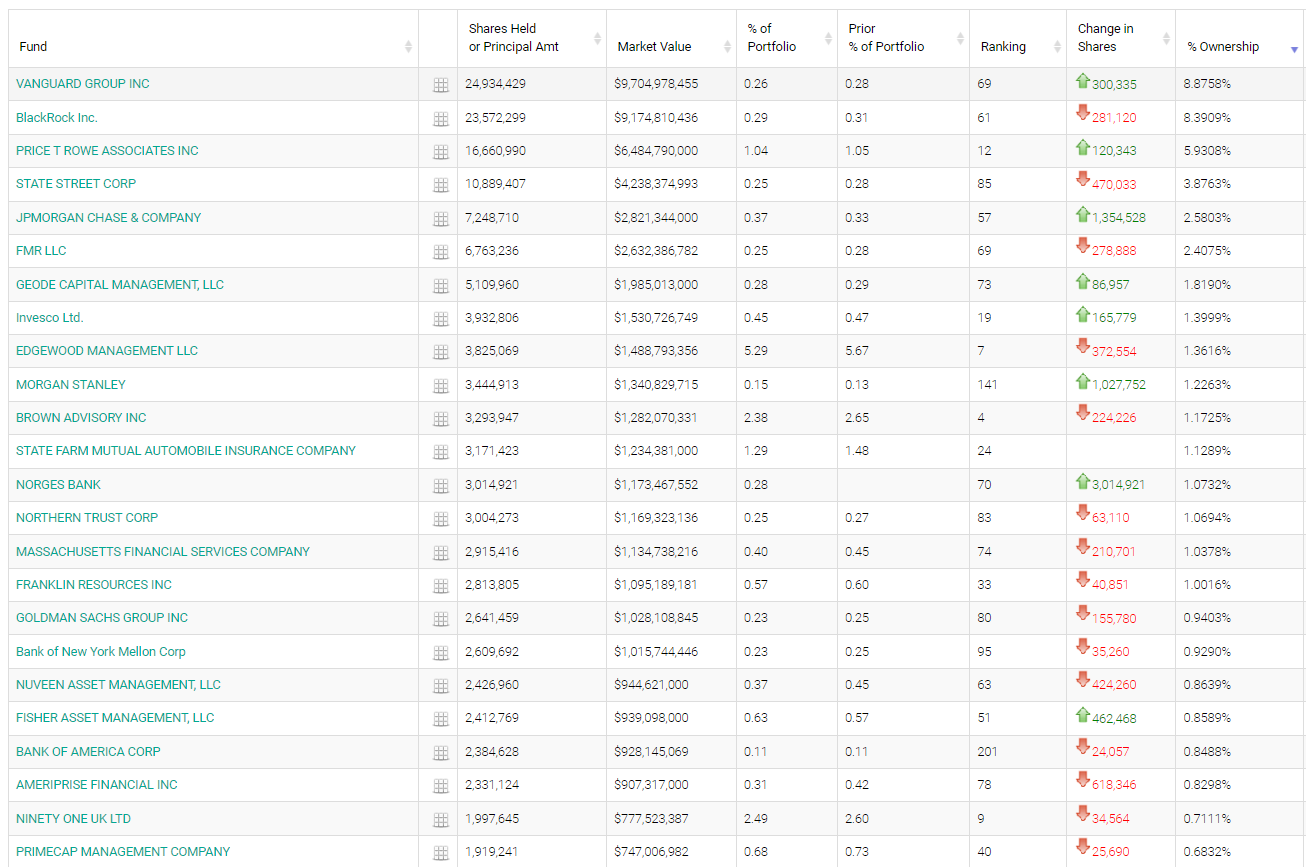Viewport: 1306px width, 867px height.
Task: Open FRANKLIN RESOURCES INC link
Action: pyautogui.click(x=94, y=585)
